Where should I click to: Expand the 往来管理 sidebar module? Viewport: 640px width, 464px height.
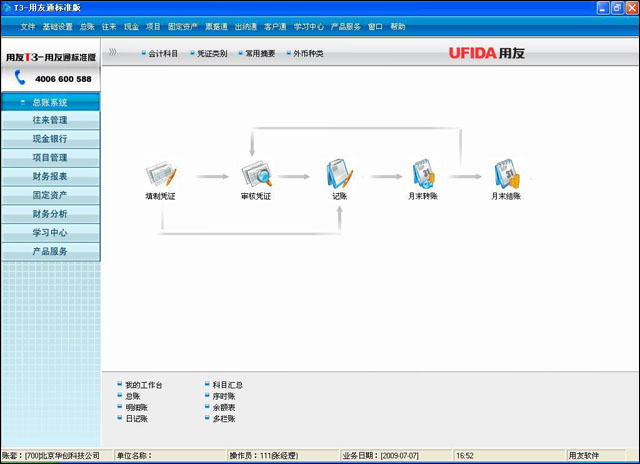pyautogui.click(x=50, y=120)
